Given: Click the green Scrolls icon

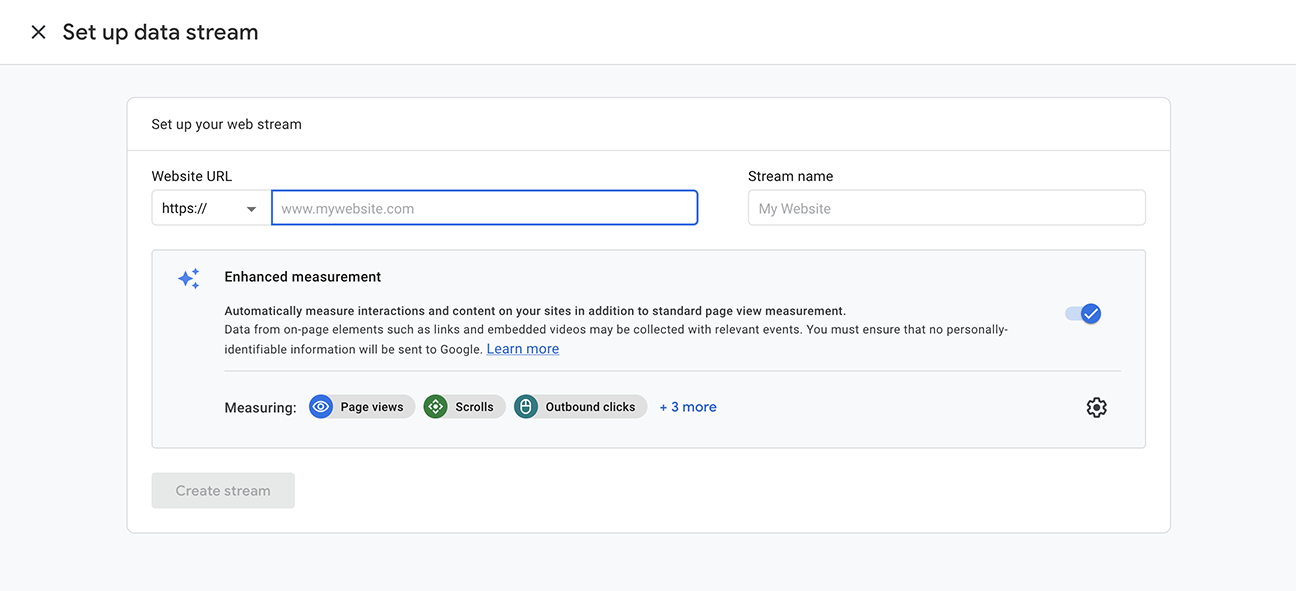Looking at the screenshot, I should point(435,407).
